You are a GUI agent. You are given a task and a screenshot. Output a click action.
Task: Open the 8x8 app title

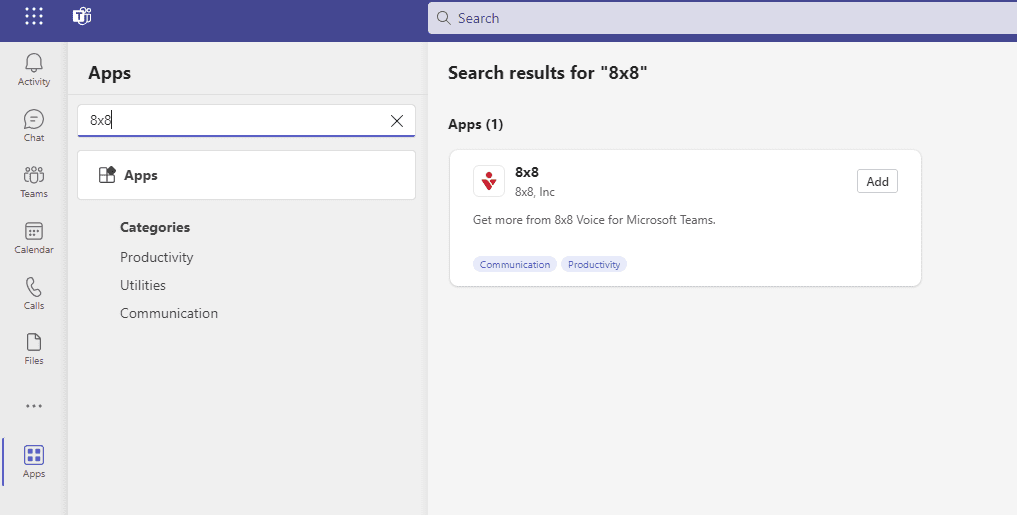(x=527, y=173)
